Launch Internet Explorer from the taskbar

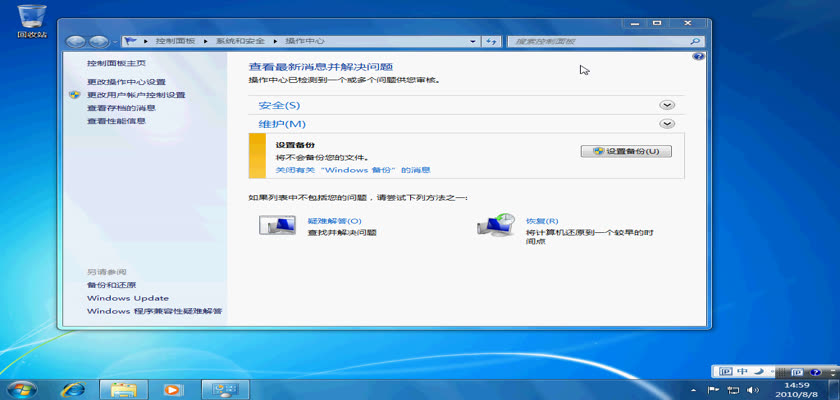[73, 388]
